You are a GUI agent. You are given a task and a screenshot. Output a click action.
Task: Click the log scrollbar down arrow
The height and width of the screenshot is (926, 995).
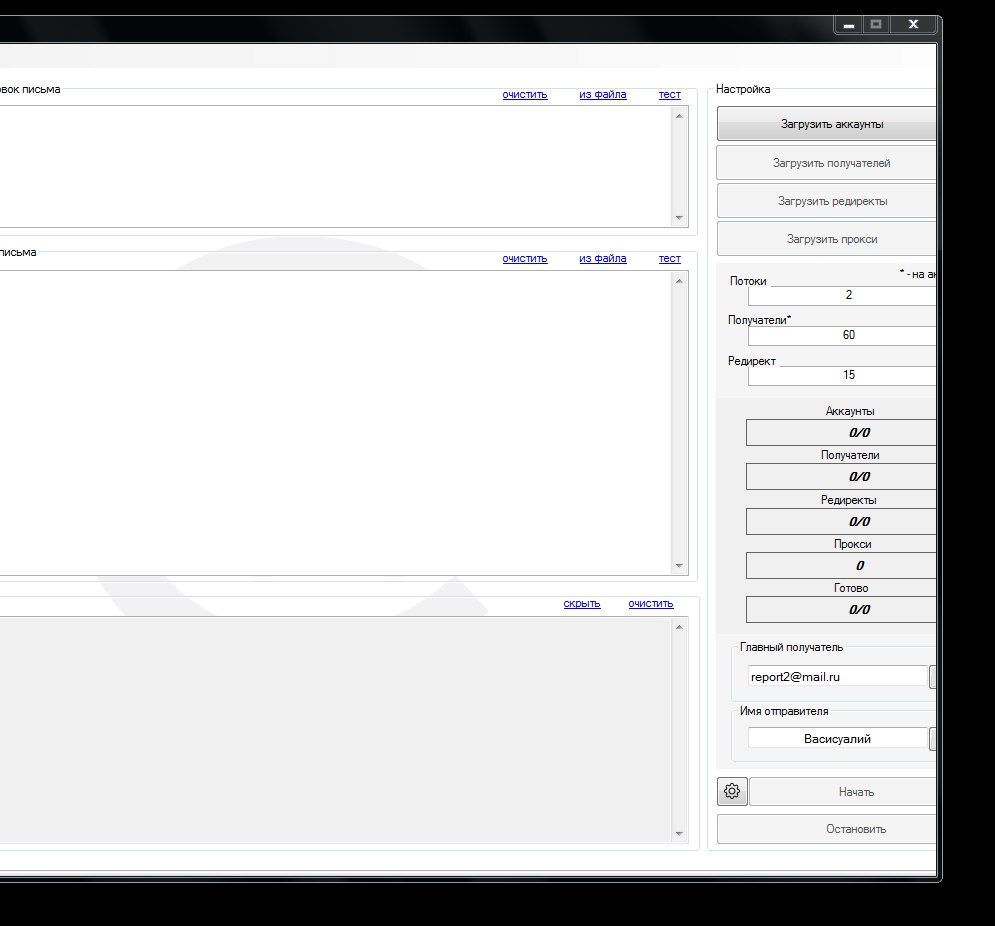coord(679,833)
